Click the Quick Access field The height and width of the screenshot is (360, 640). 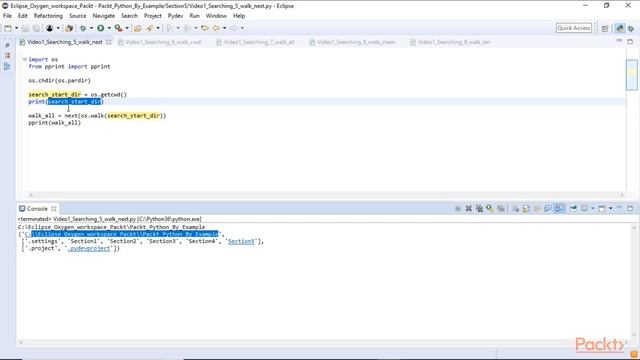pos(573,28)
